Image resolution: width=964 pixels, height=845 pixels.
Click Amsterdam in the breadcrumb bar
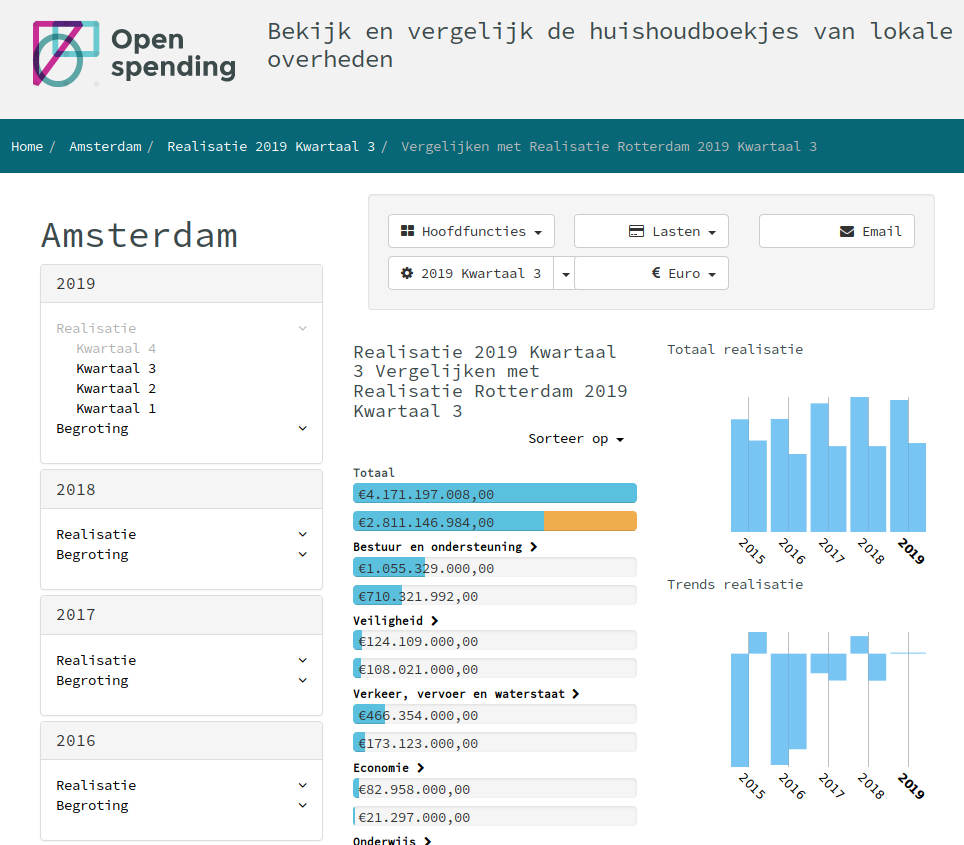tap(105, 146)
